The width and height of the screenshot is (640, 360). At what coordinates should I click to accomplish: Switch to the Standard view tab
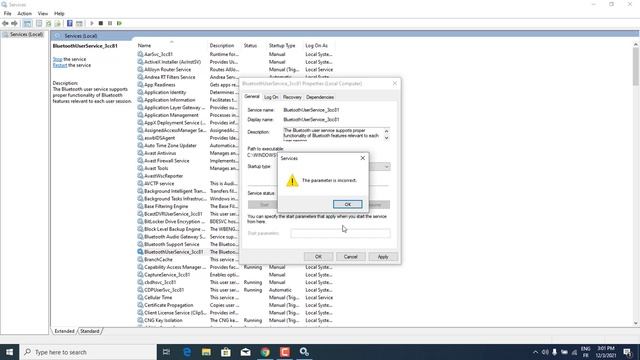pos(90,331)
